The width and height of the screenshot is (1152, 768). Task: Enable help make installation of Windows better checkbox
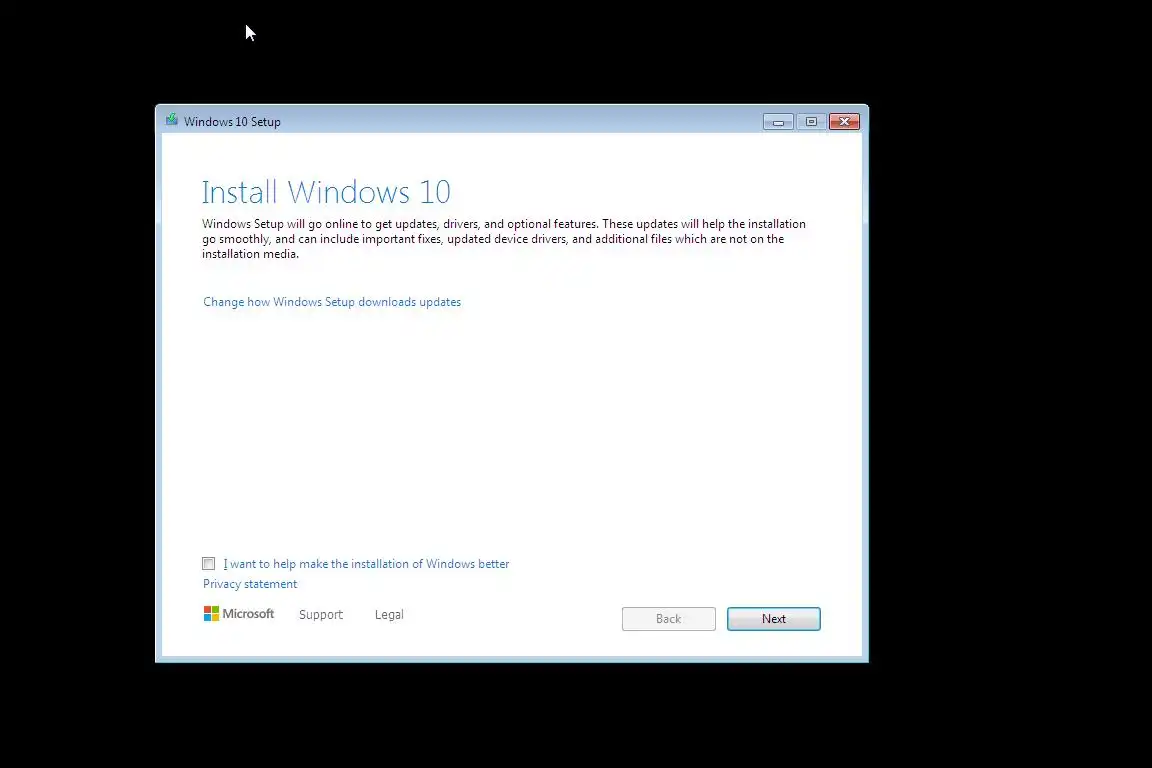[x=209, y=564]
